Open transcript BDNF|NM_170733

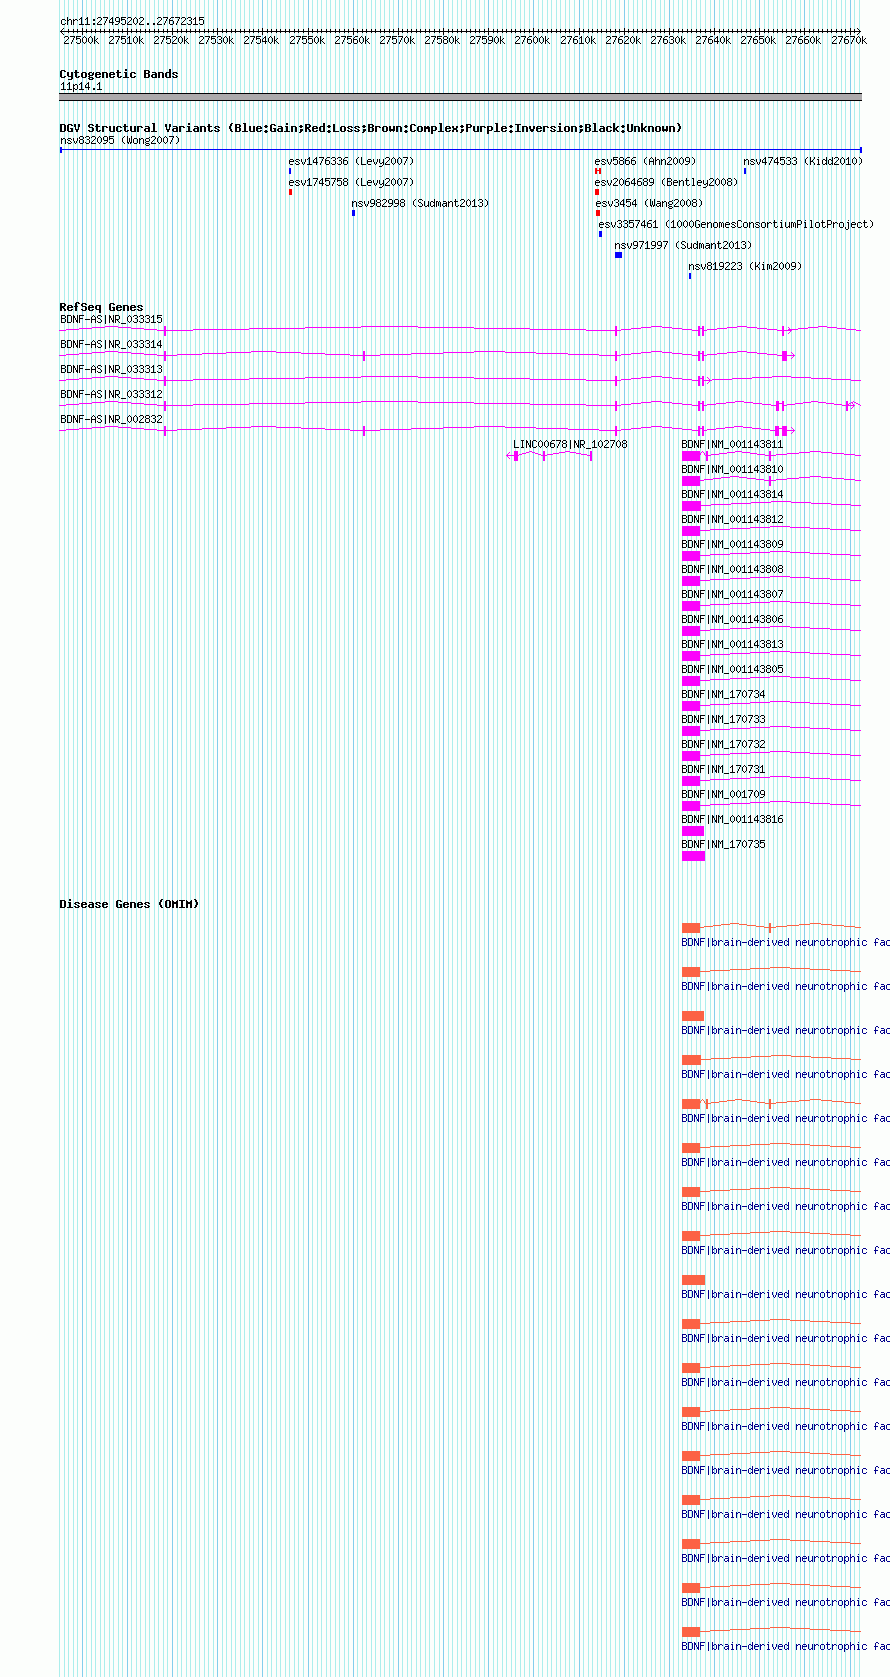tap(723, 719)
